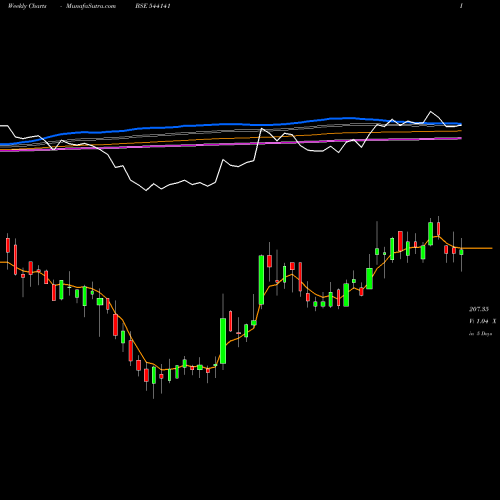The image size is (500, 500).
Task: Click the 'Weekly Charts' title text
Action: click(x=27, y=6)
